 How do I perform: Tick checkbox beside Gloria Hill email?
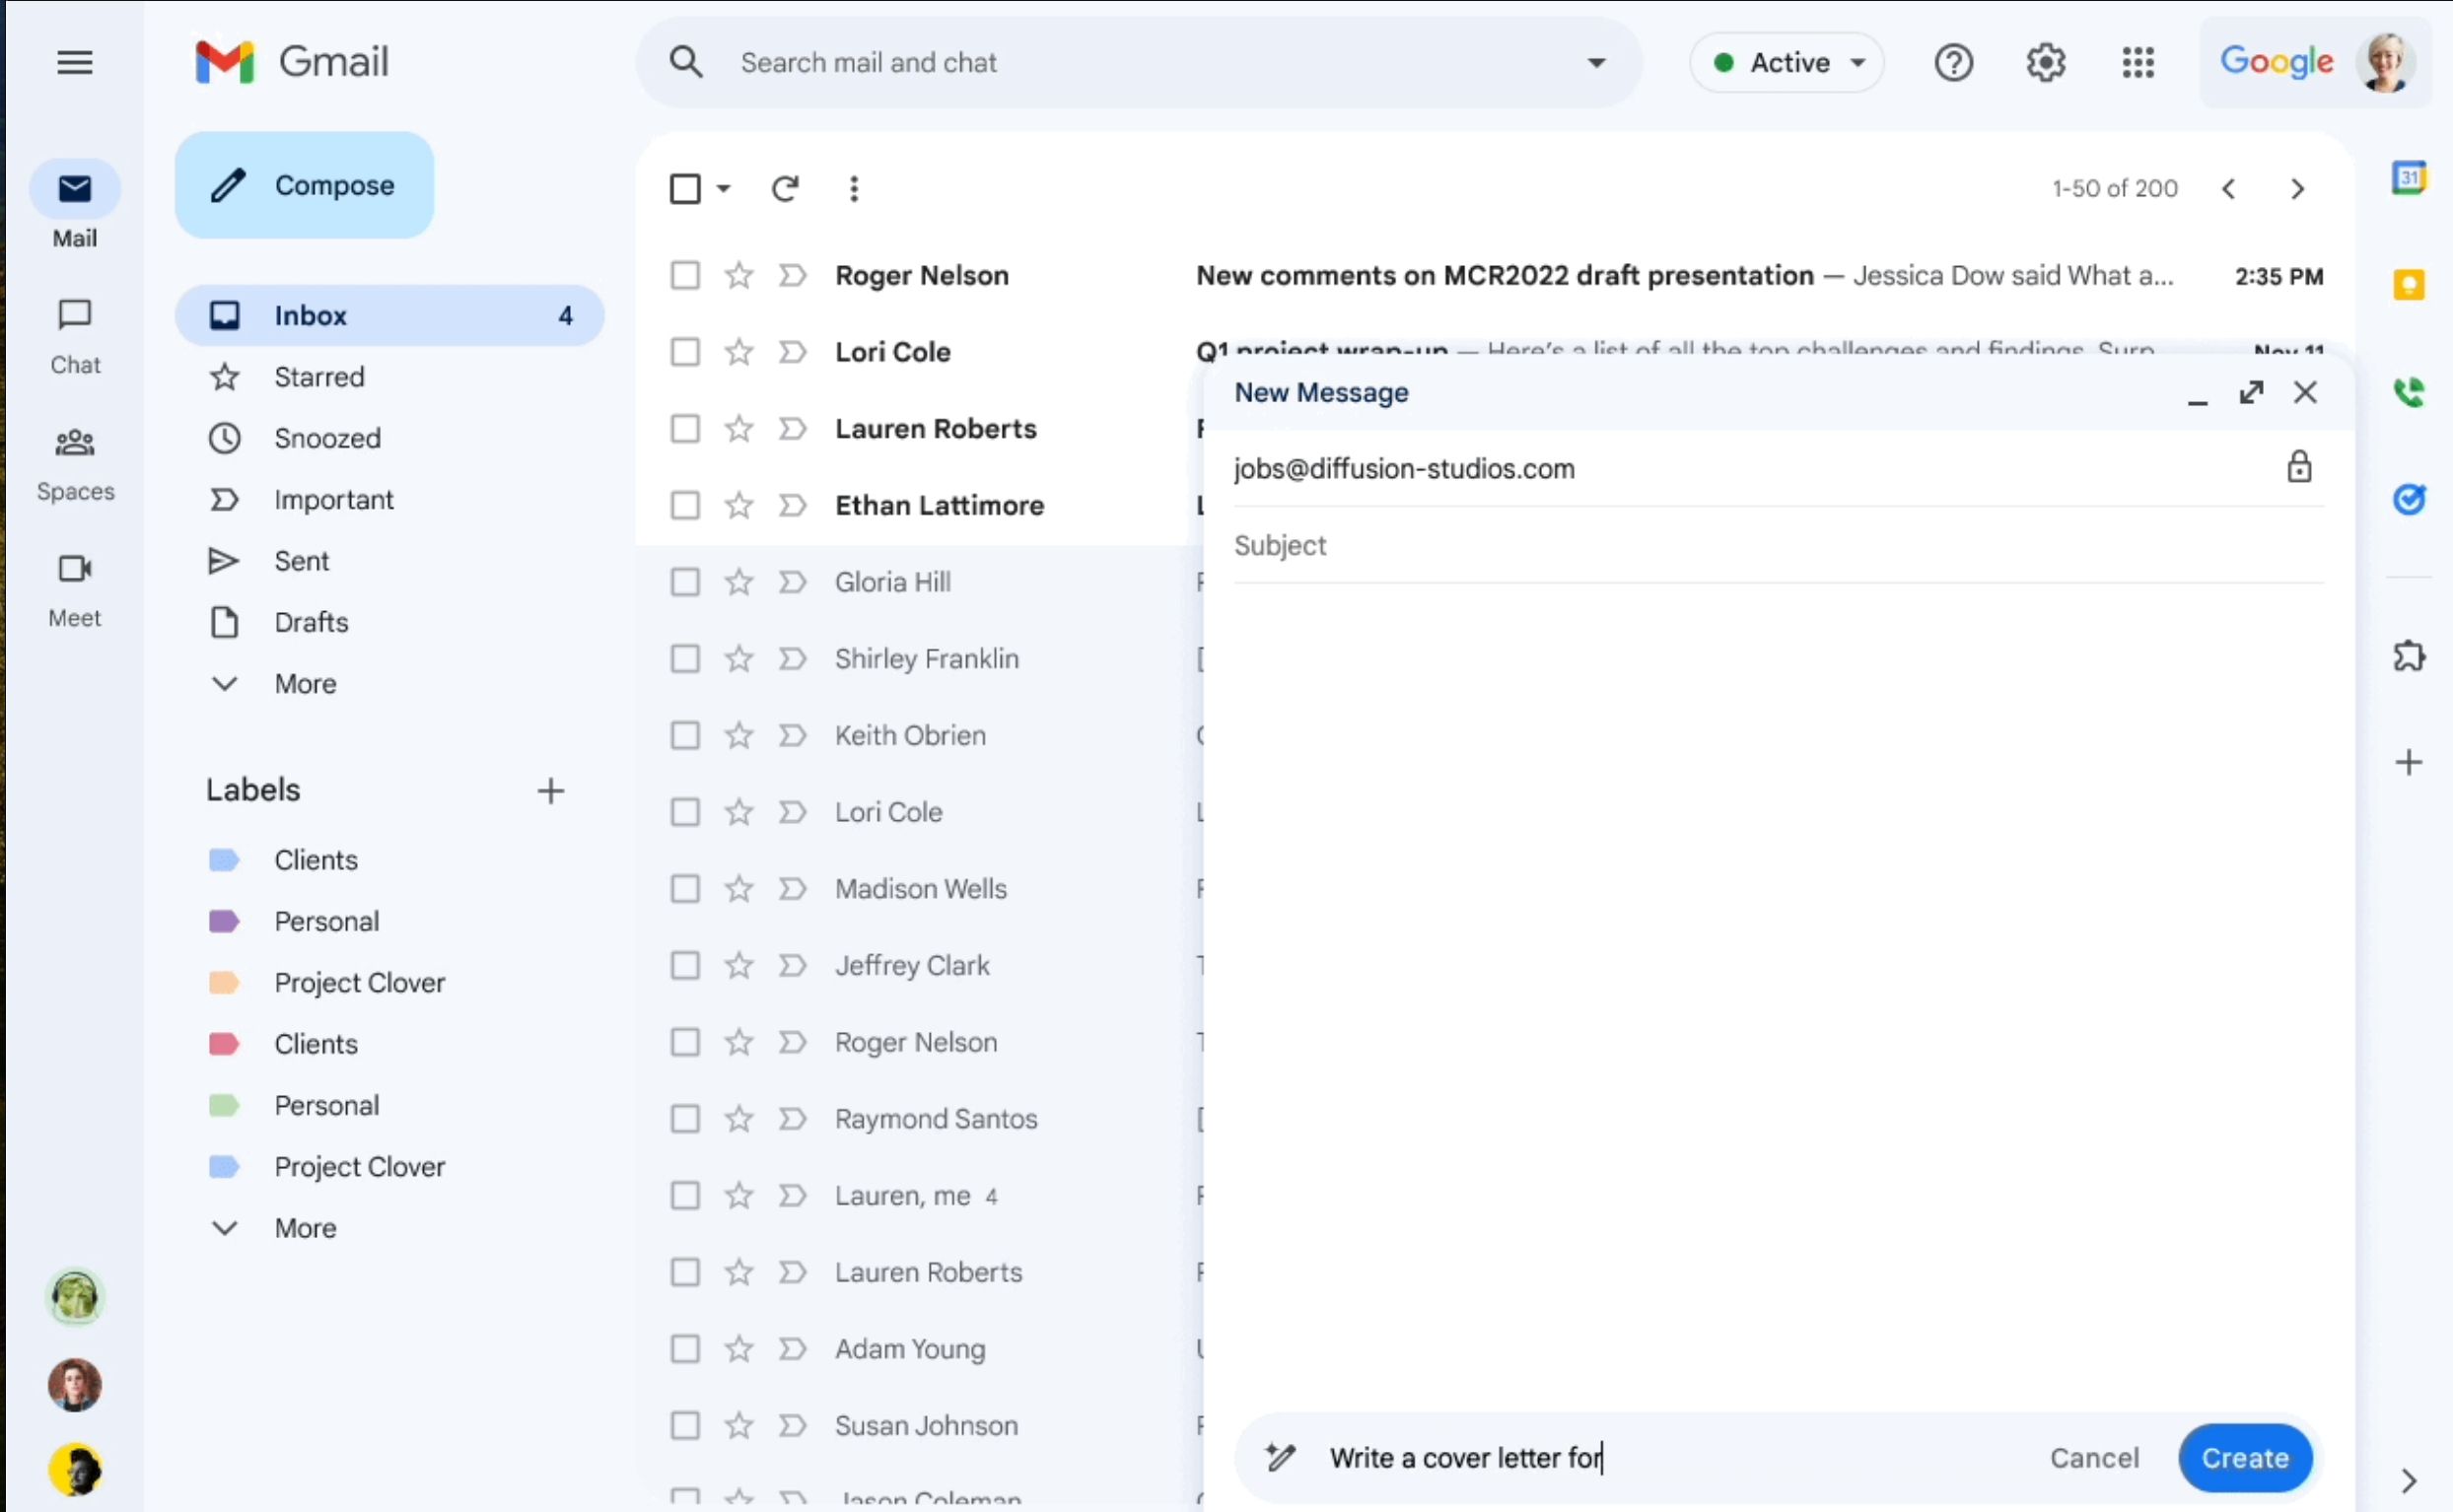(x=685, y=582)
